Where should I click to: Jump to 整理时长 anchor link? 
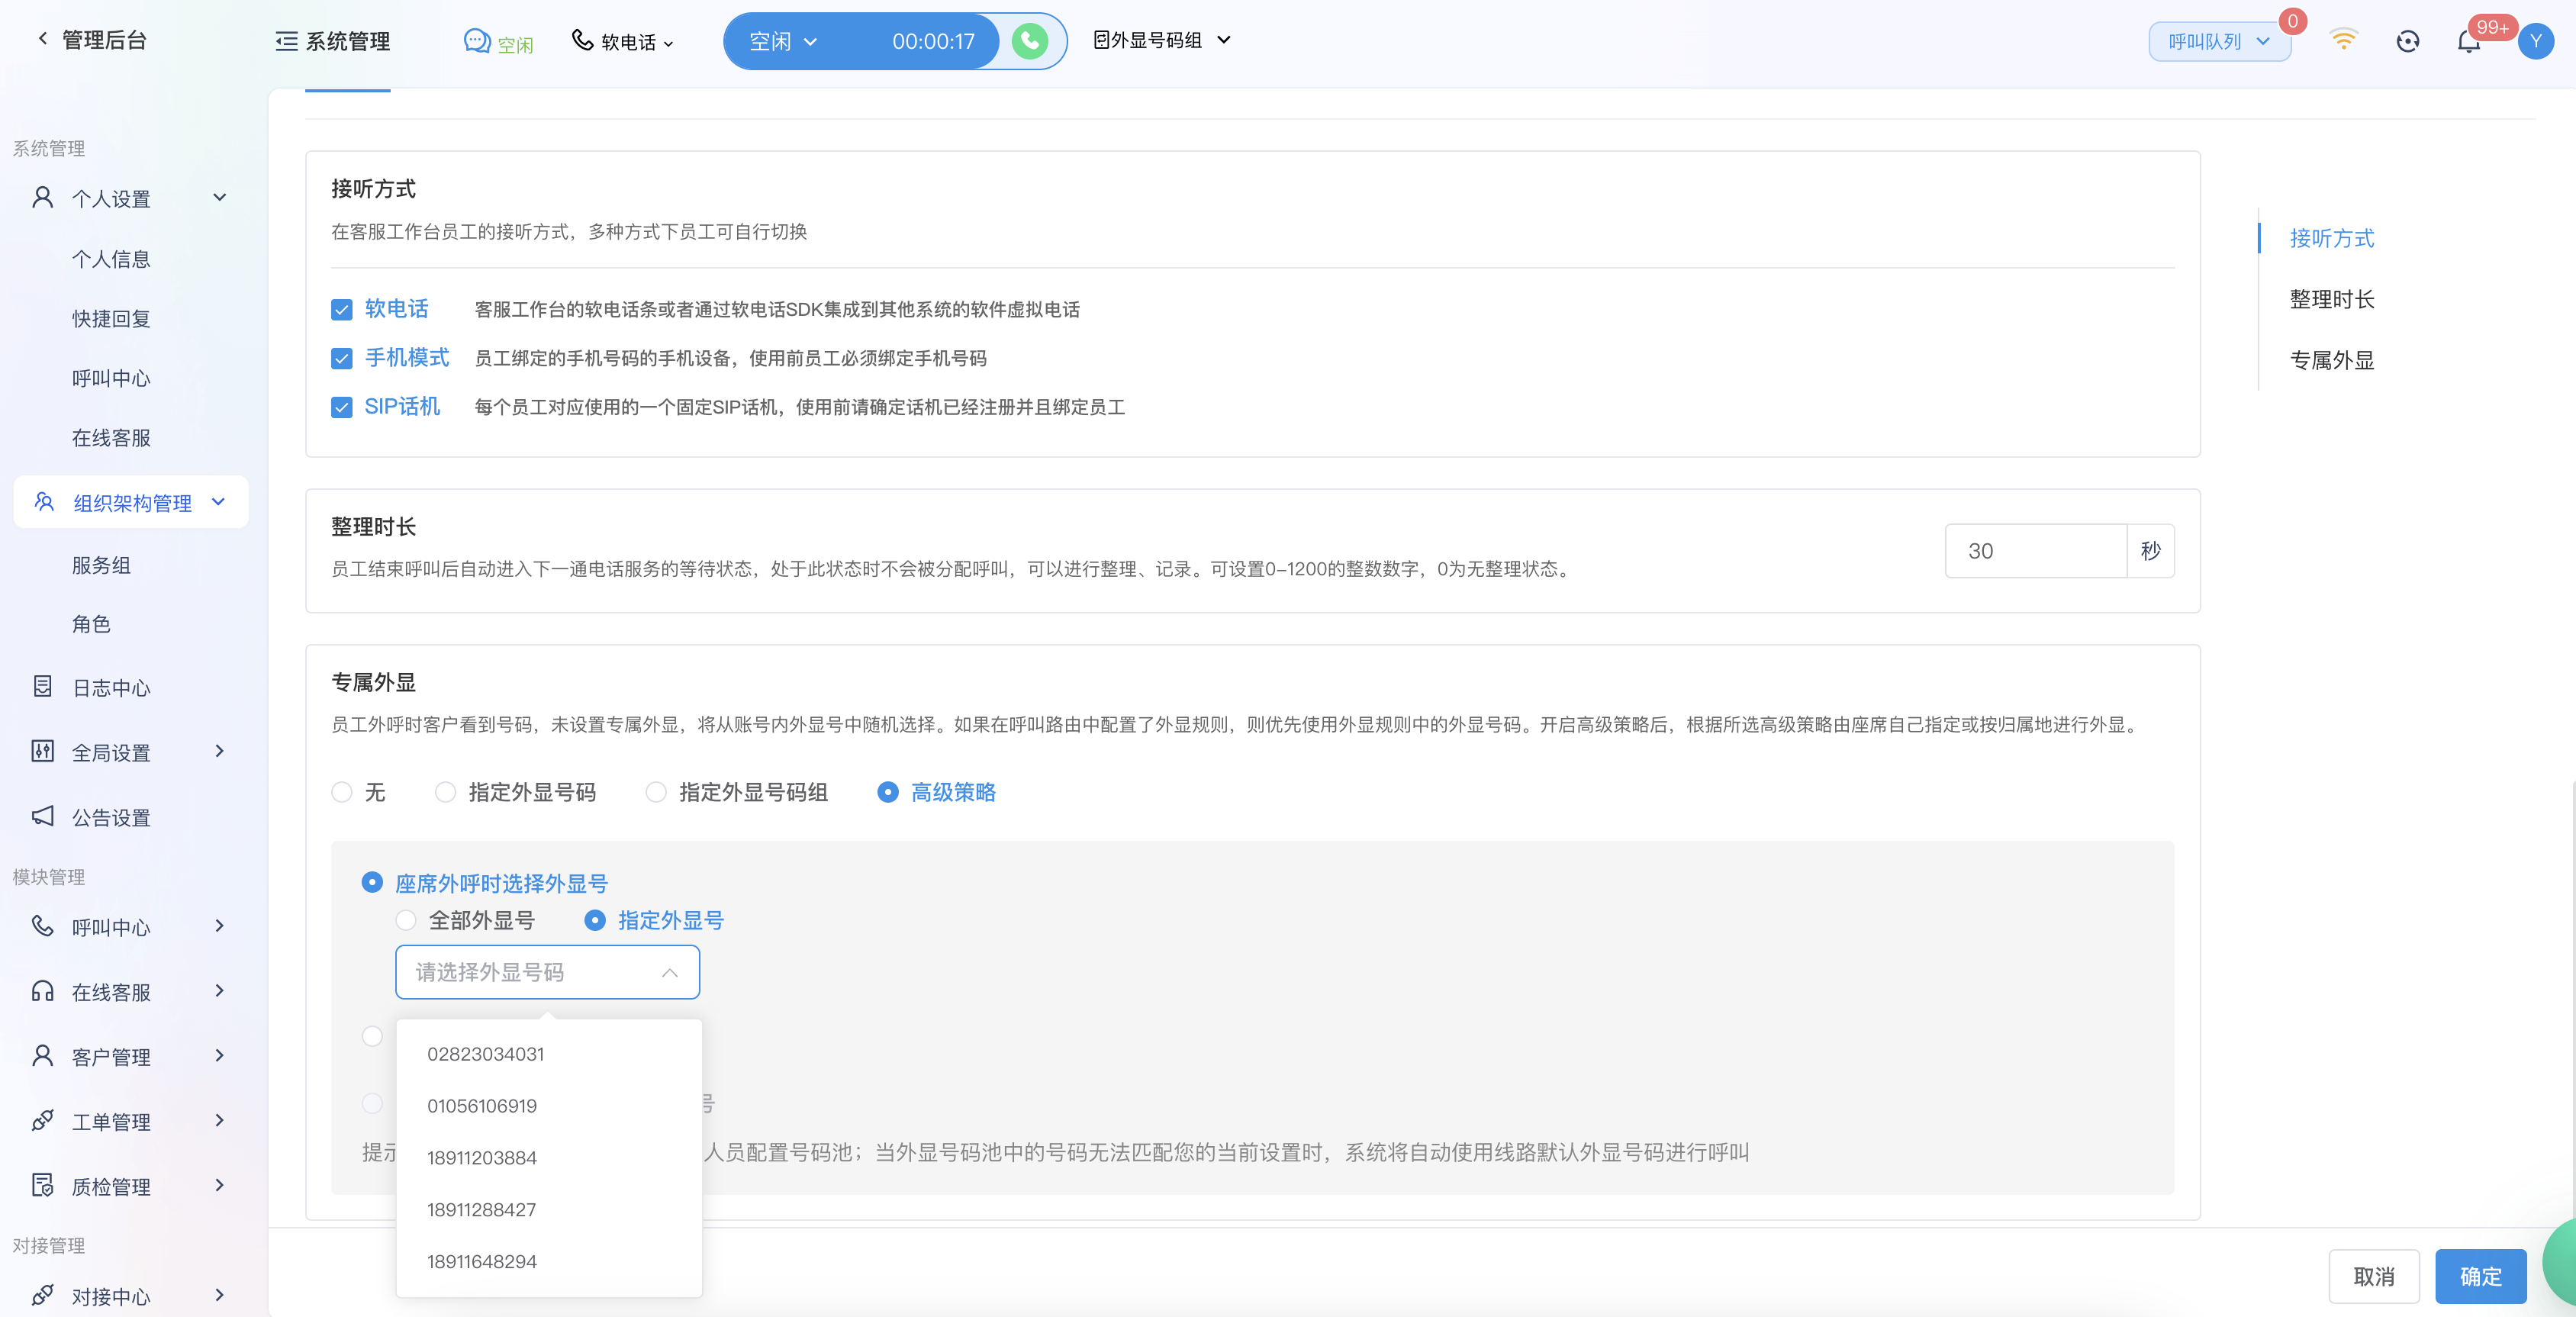(x=2331, y=299)
